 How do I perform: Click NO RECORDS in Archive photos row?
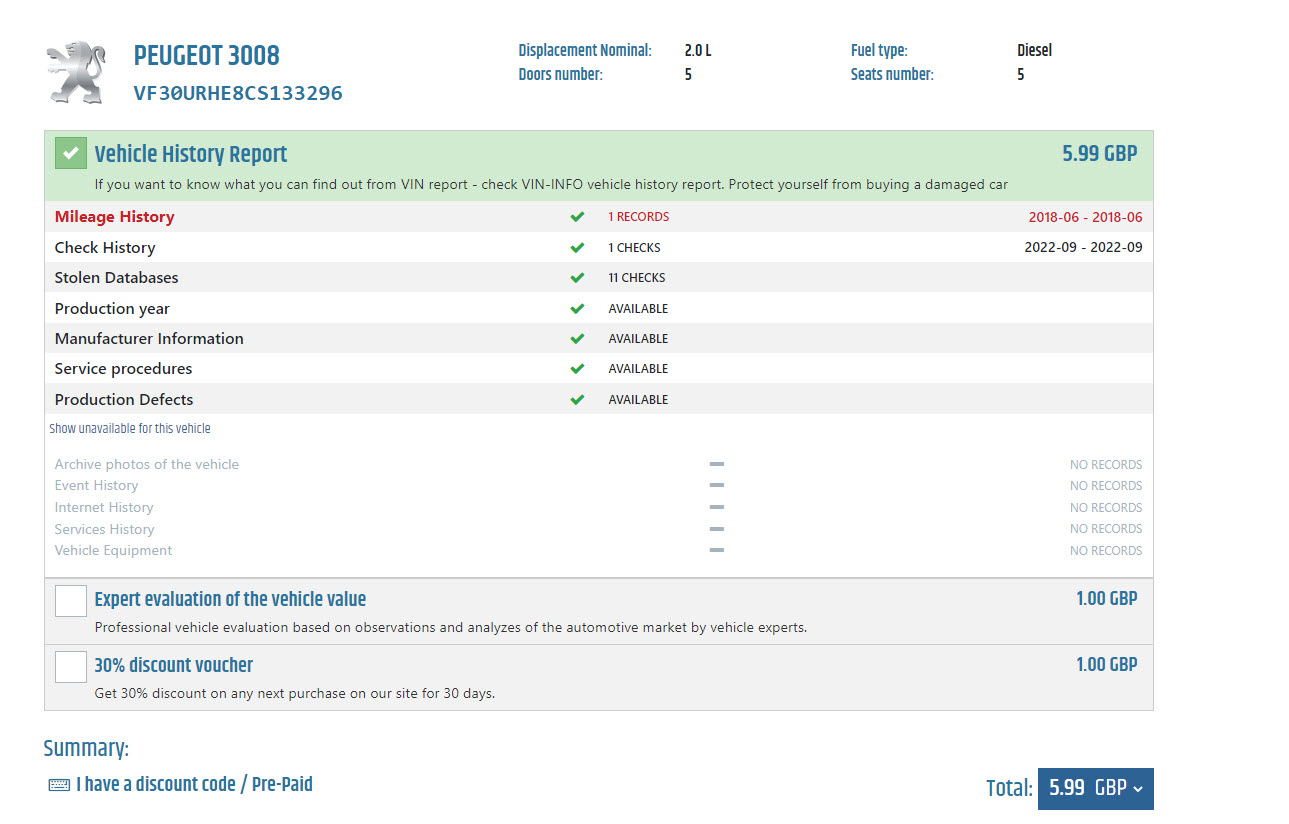click(1106, 464)
